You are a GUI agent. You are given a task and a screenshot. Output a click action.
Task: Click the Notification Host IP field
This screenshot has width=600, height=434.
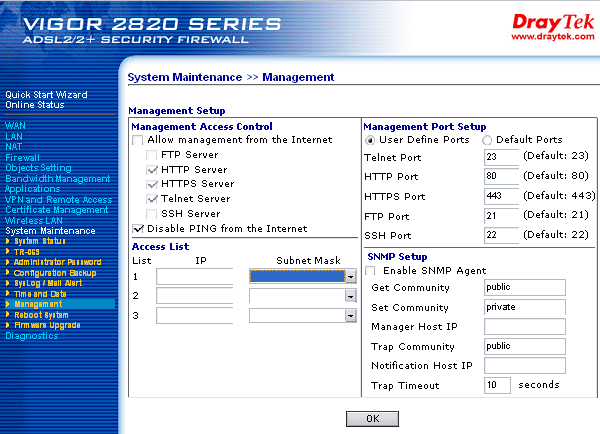point(525,365)
